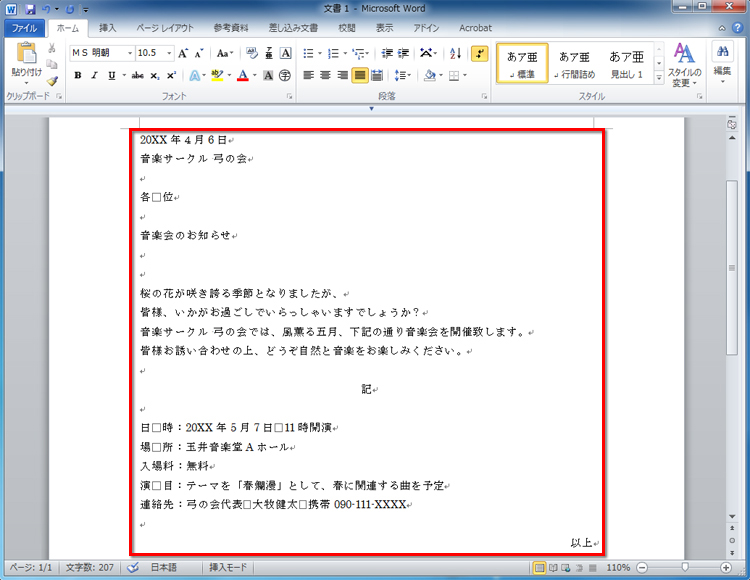Click Increase Indent icon
The width and height of the screenshot is (750, 580).
coord(404,53)
